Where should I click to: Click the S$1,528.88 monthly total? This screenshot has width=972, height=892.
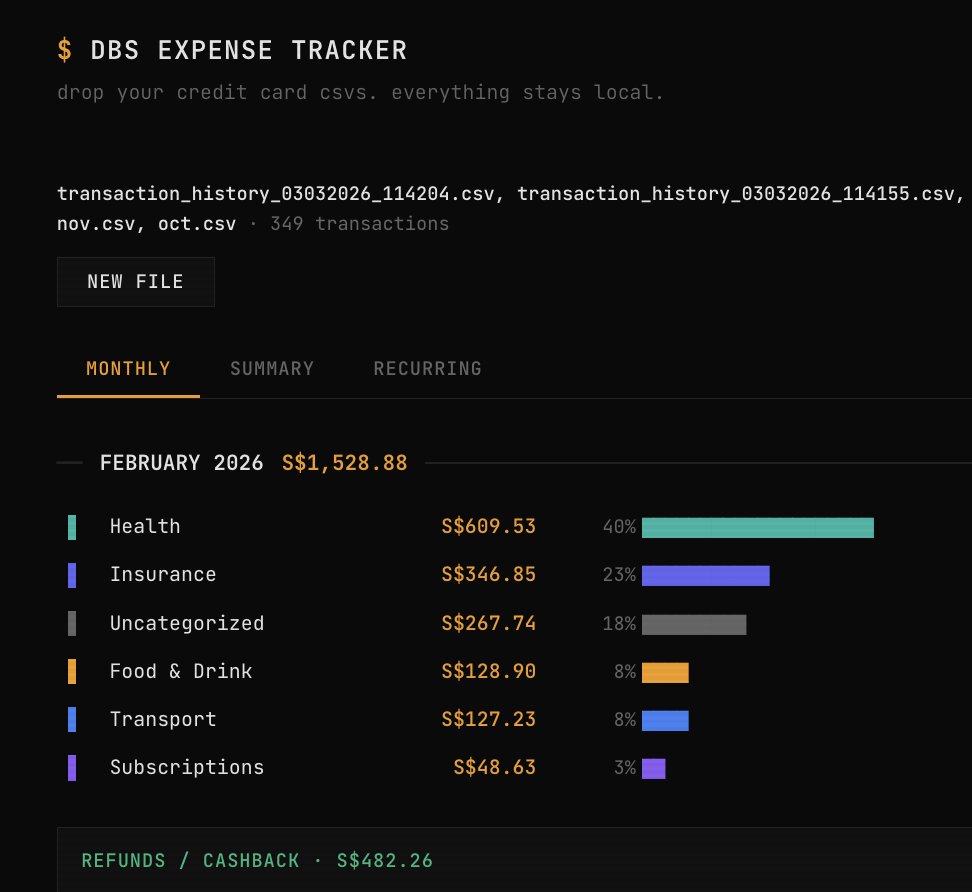point(345,463)
